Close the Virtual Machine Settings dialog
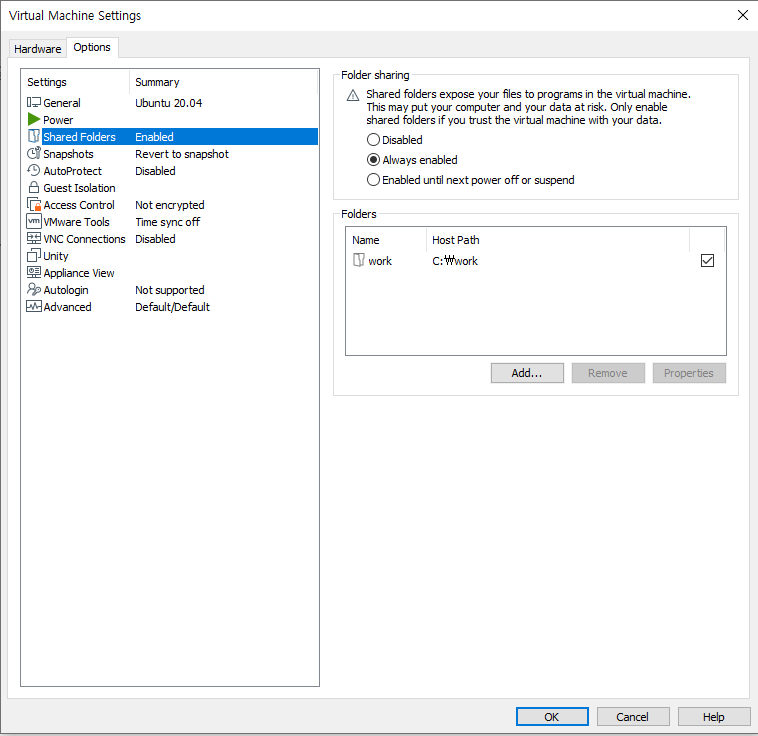758x736 pixels. pyautogui.click(x=743, y=15)
